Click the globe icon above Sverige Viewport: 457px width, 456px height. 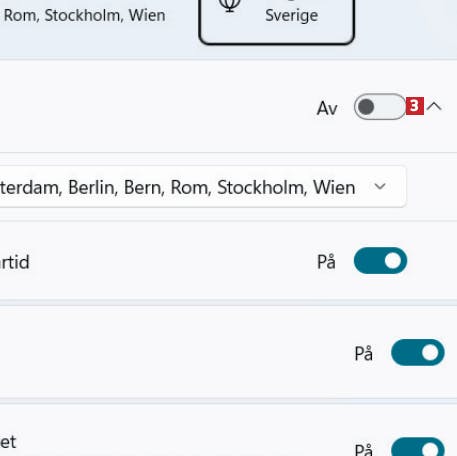pos(230,5)
